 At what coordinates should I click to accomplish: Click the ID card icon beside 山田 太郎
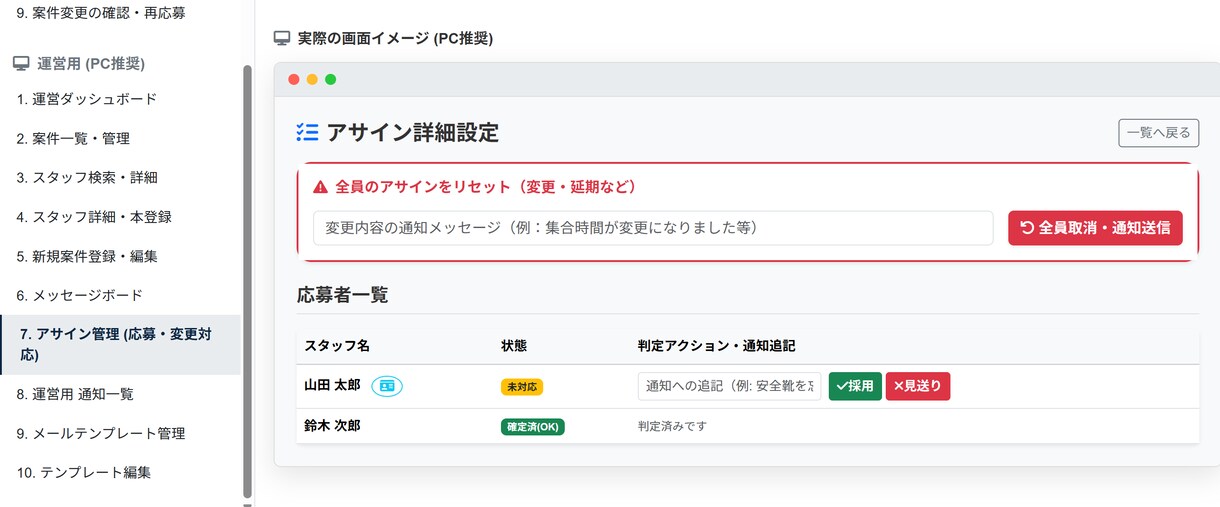[387, 386]
